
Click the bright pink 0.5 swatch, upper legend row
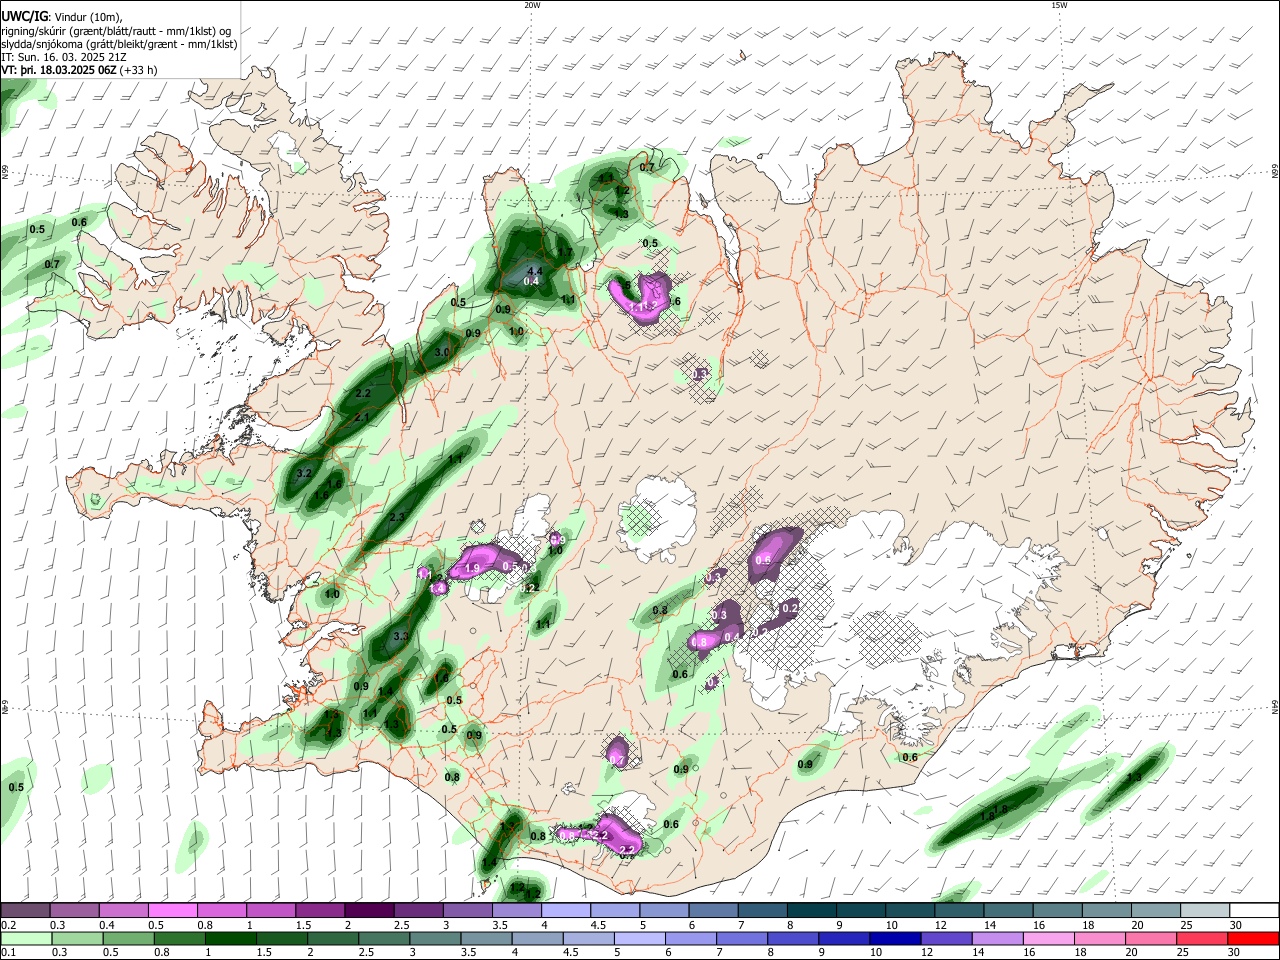click(173, 910)
